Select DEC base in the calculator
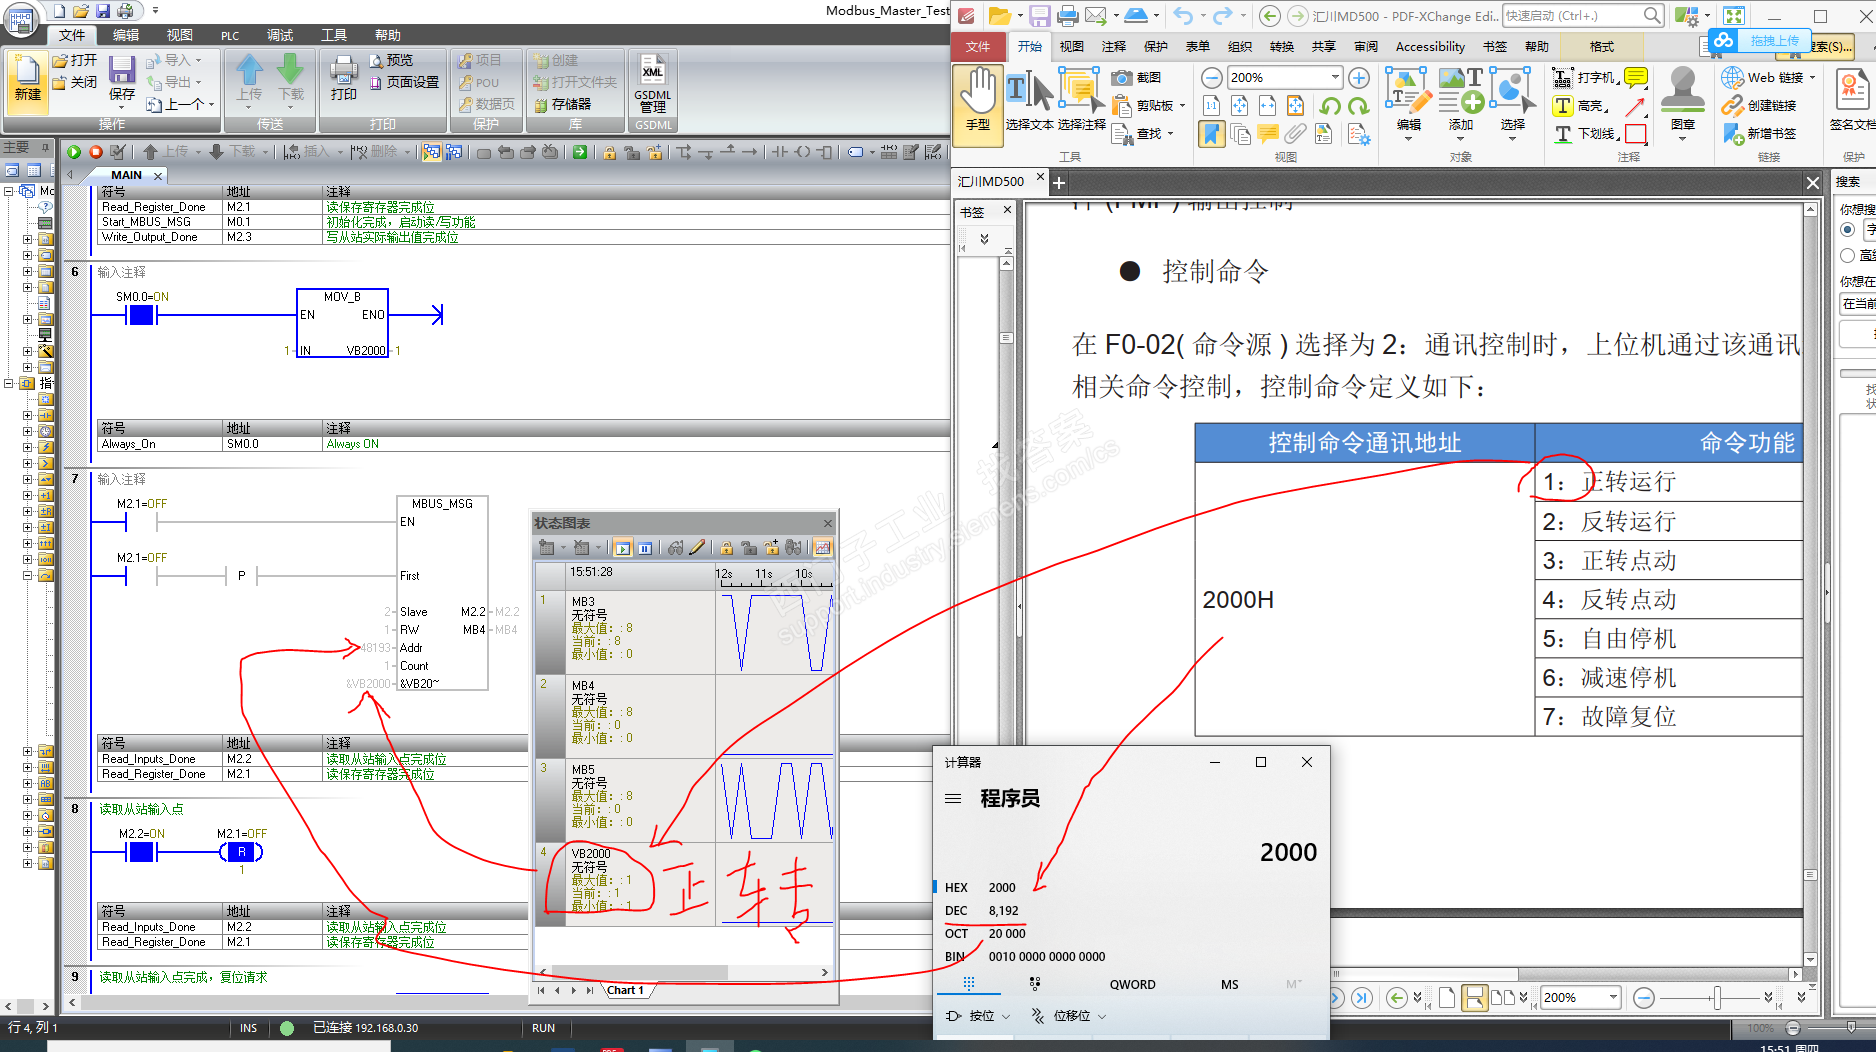Viewport: 1876px width, 1052px height. [982, 910]
